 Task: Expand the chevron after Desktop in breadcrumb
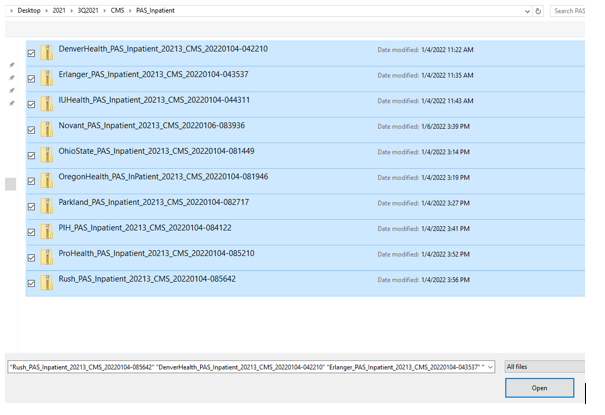[46, 11]
